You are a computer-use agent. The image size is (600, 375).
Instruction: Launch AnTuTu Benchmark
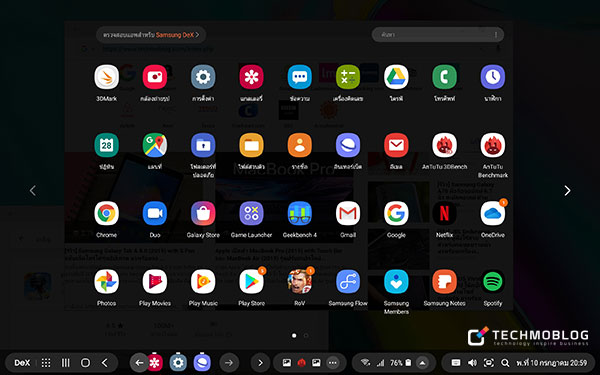pyautogui.click(x=493, y=145)
